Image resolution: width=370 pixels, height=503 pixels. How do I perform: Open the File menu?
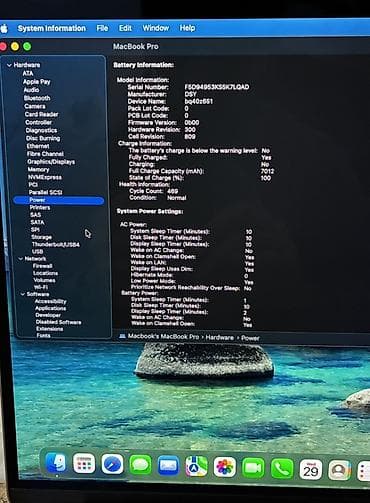coord(102,28)
